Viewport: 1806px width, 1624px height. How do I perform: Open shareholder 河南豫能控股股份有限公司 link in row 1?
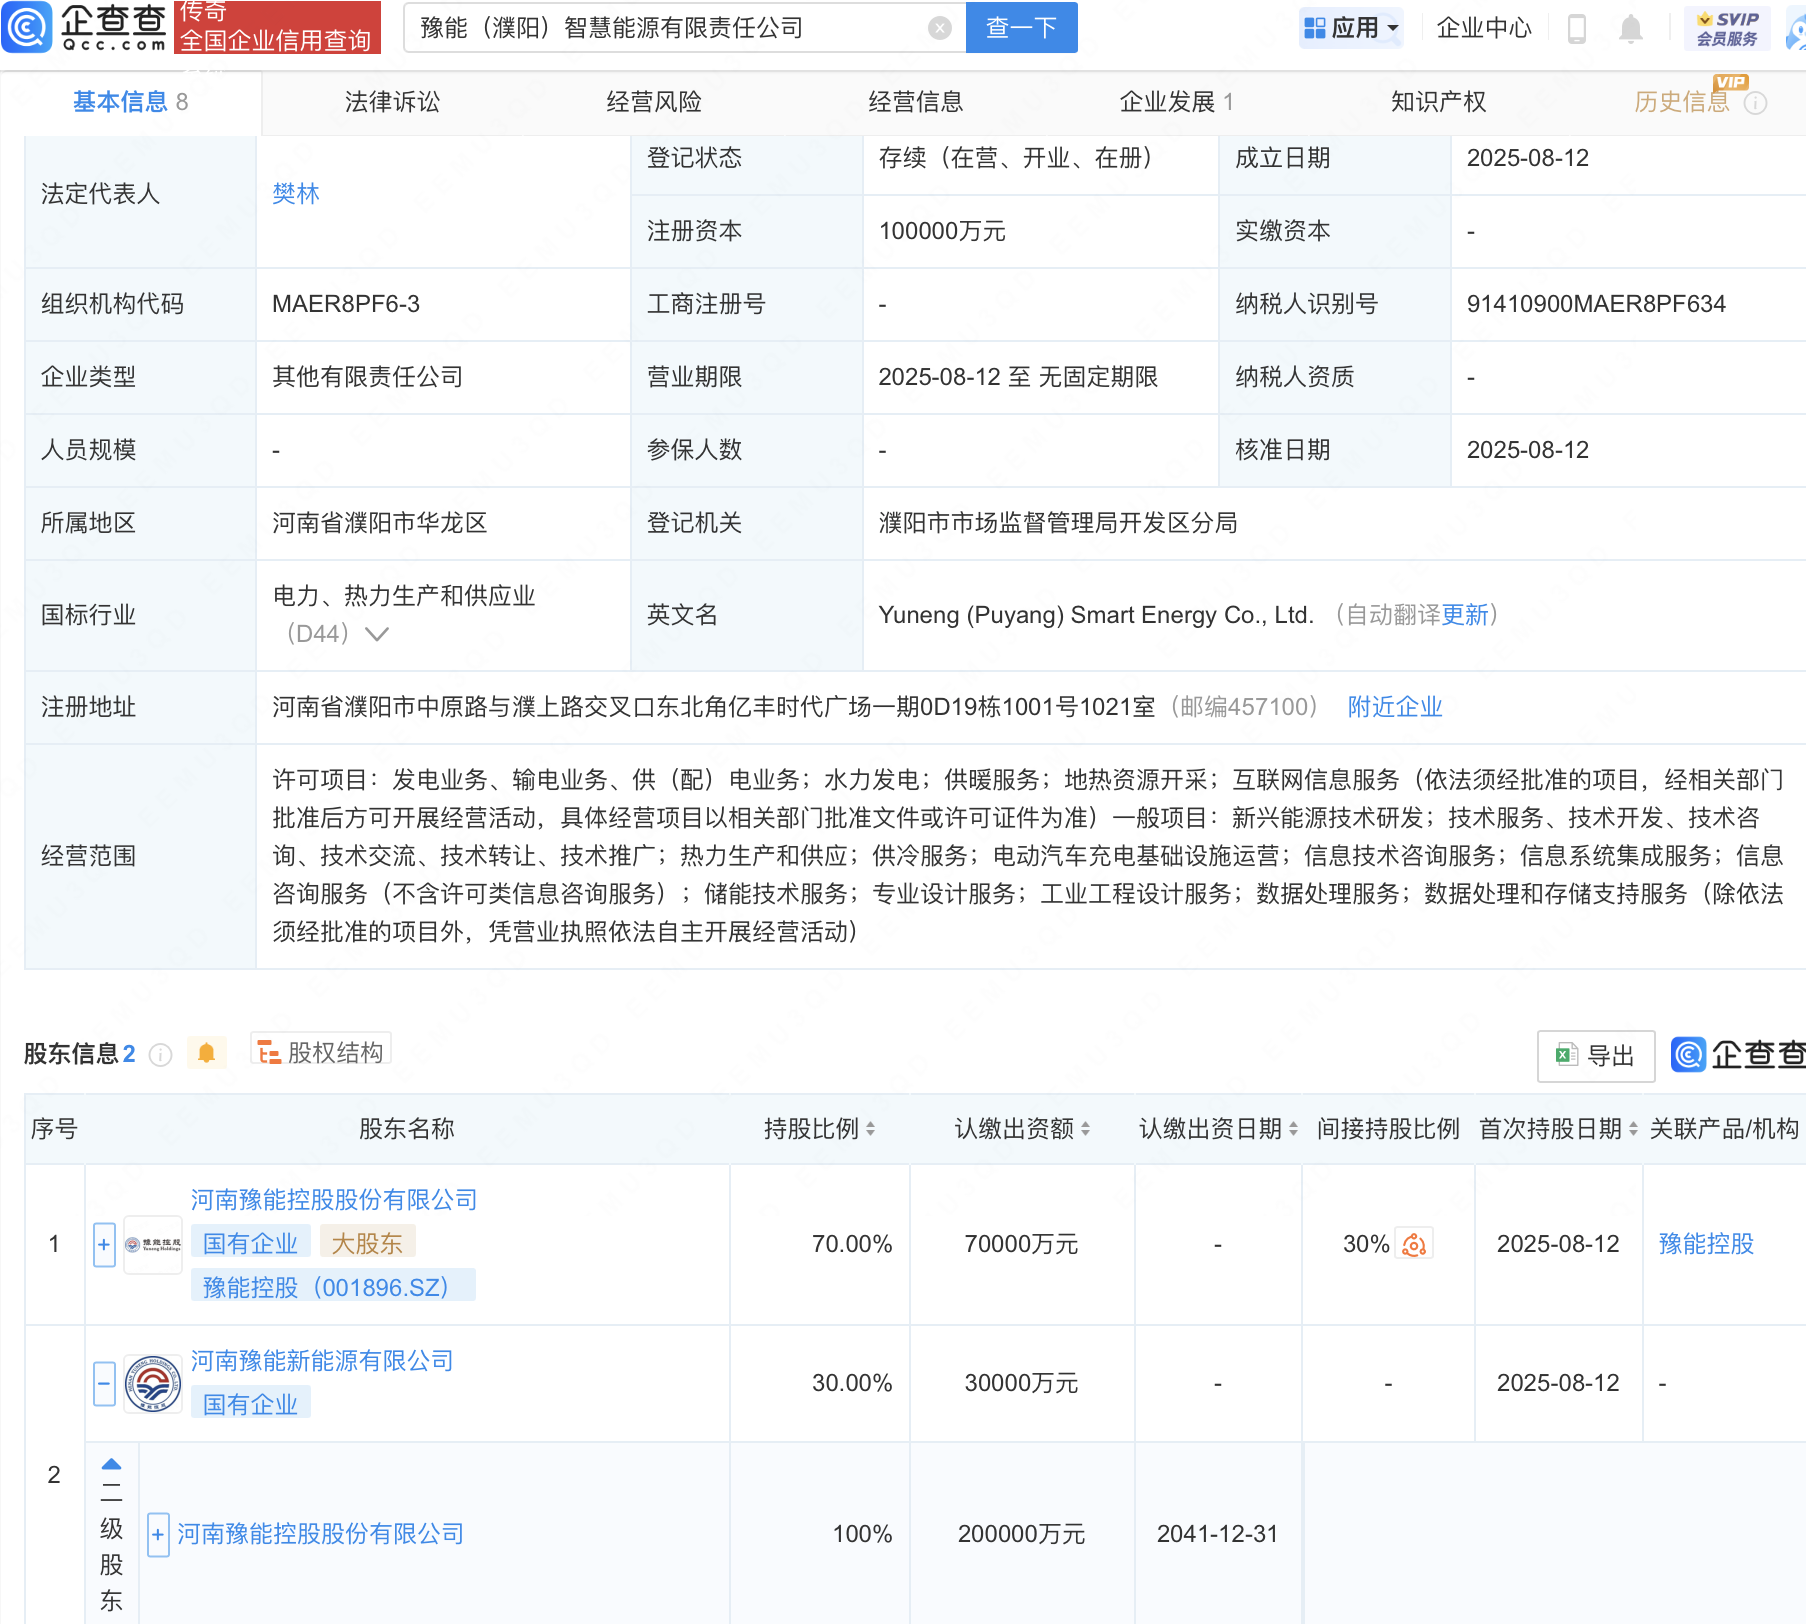[x=334, y=1200]
